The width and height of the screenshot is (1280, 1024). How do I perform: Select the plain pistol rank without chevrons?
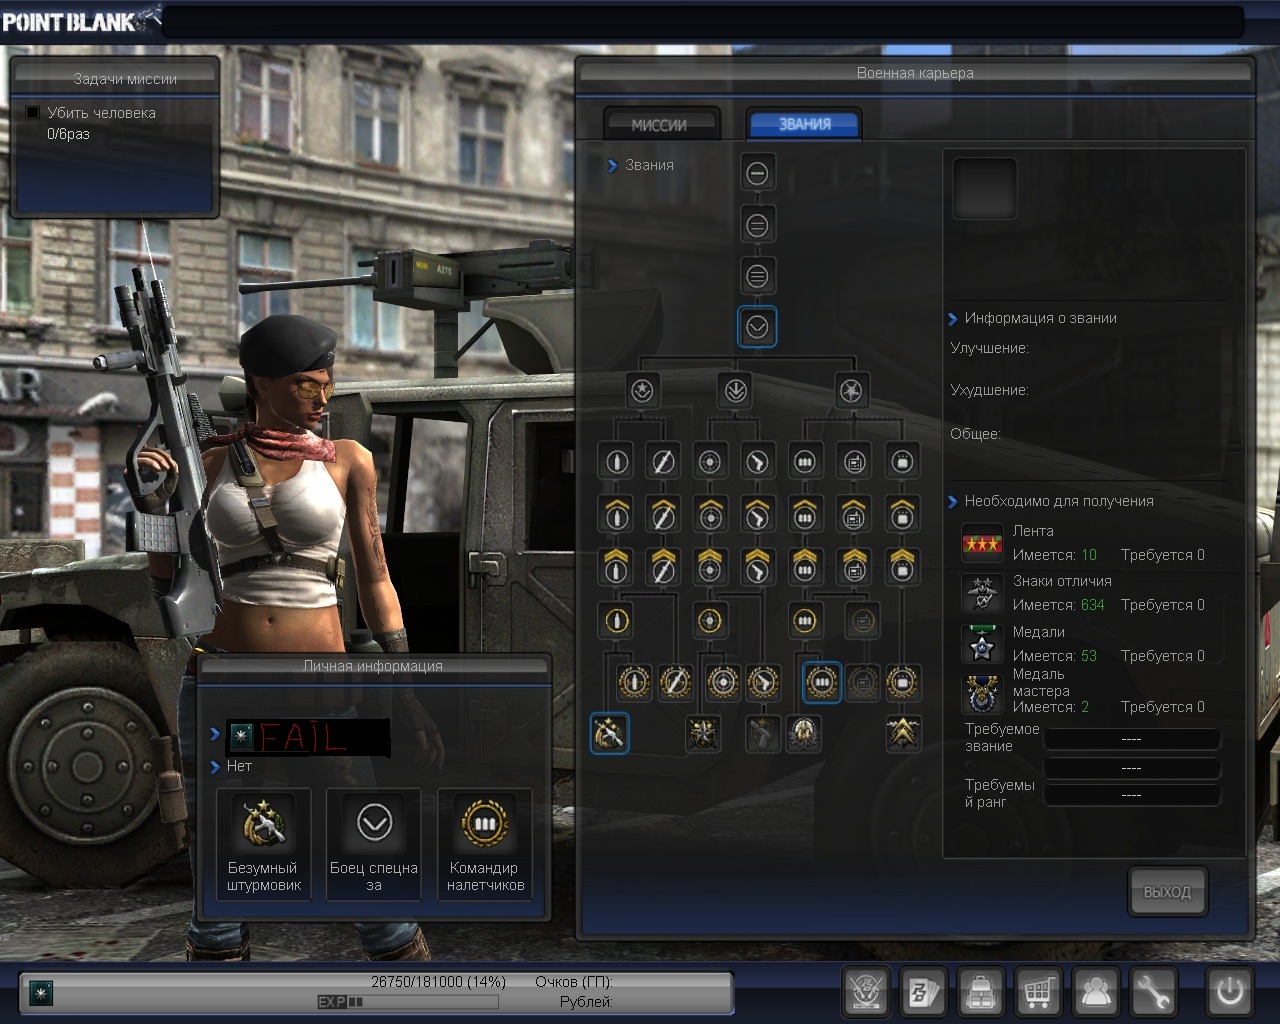(759, 462)
